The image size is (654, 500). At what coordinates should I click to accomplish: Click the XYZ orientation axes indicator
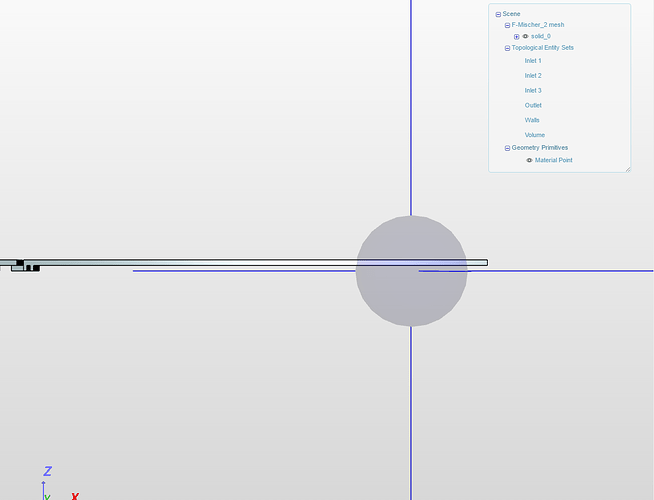(58, 482)
